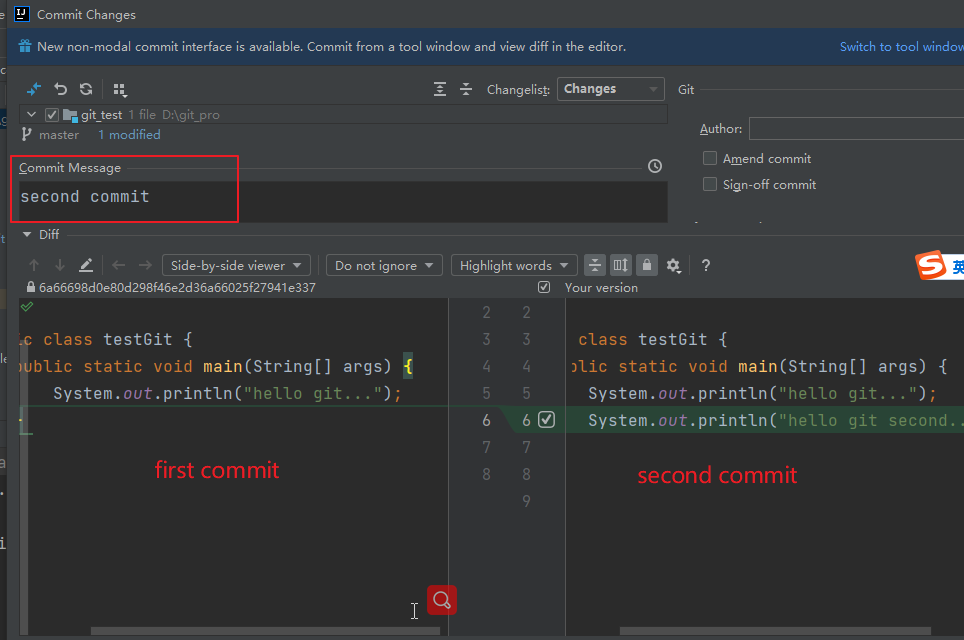
Task: Click the red magnifier search icon
Action: pos(442,599)
